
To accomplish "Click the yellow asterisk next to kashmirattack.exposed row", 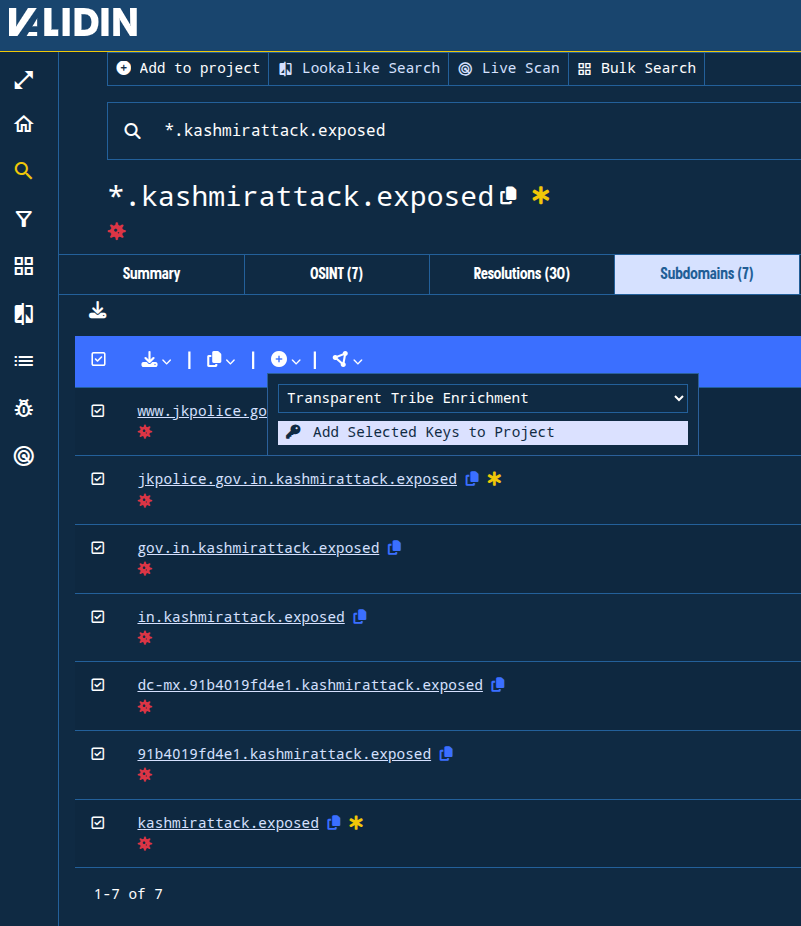I will pos(356,823).
